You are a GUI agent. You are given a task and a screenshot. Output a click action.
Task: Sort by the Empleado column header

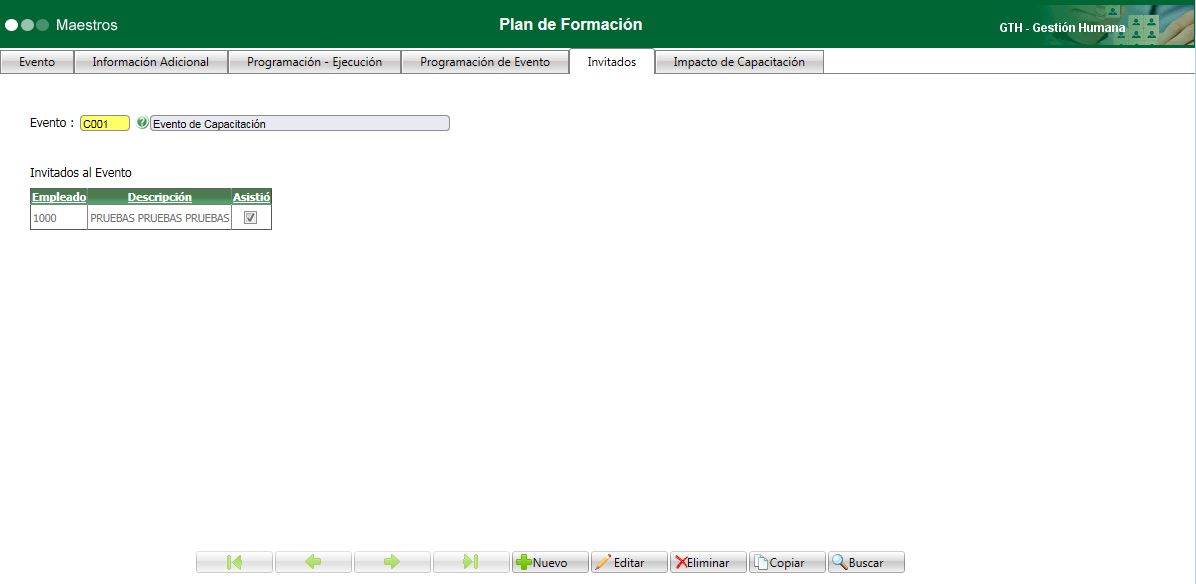(59, 197)
